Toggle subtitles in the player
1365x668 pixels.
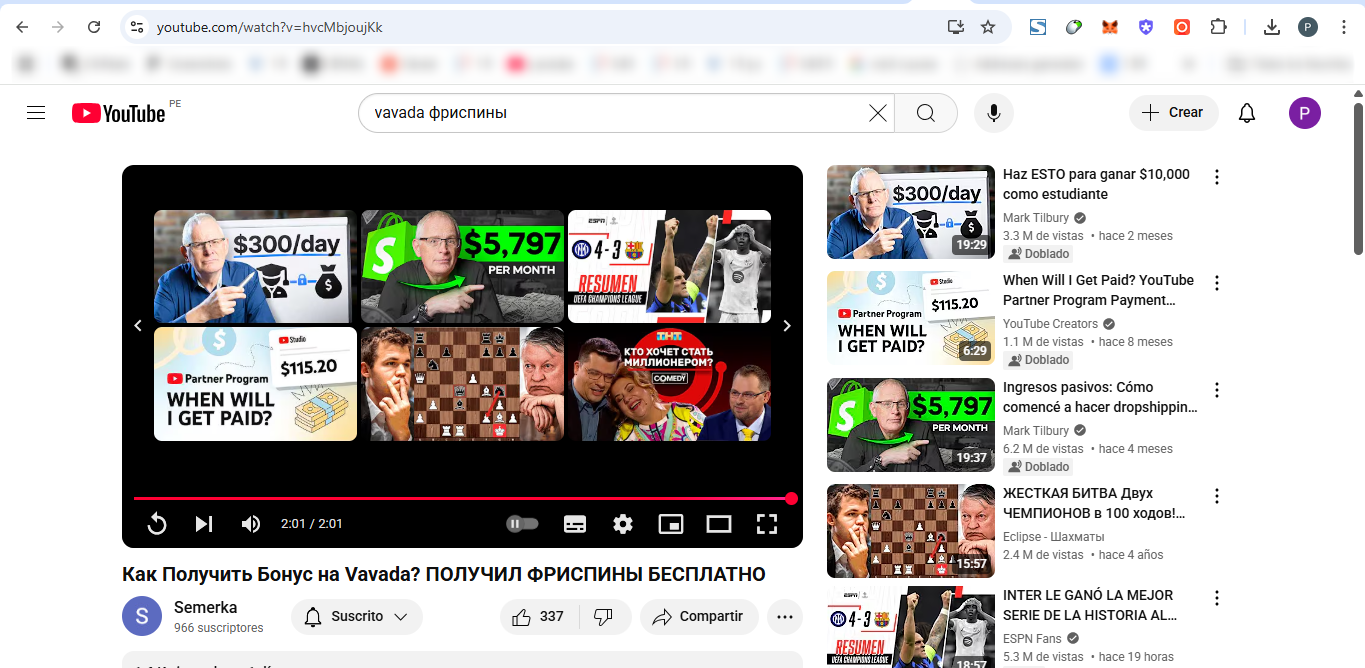(x=575, y=523)
